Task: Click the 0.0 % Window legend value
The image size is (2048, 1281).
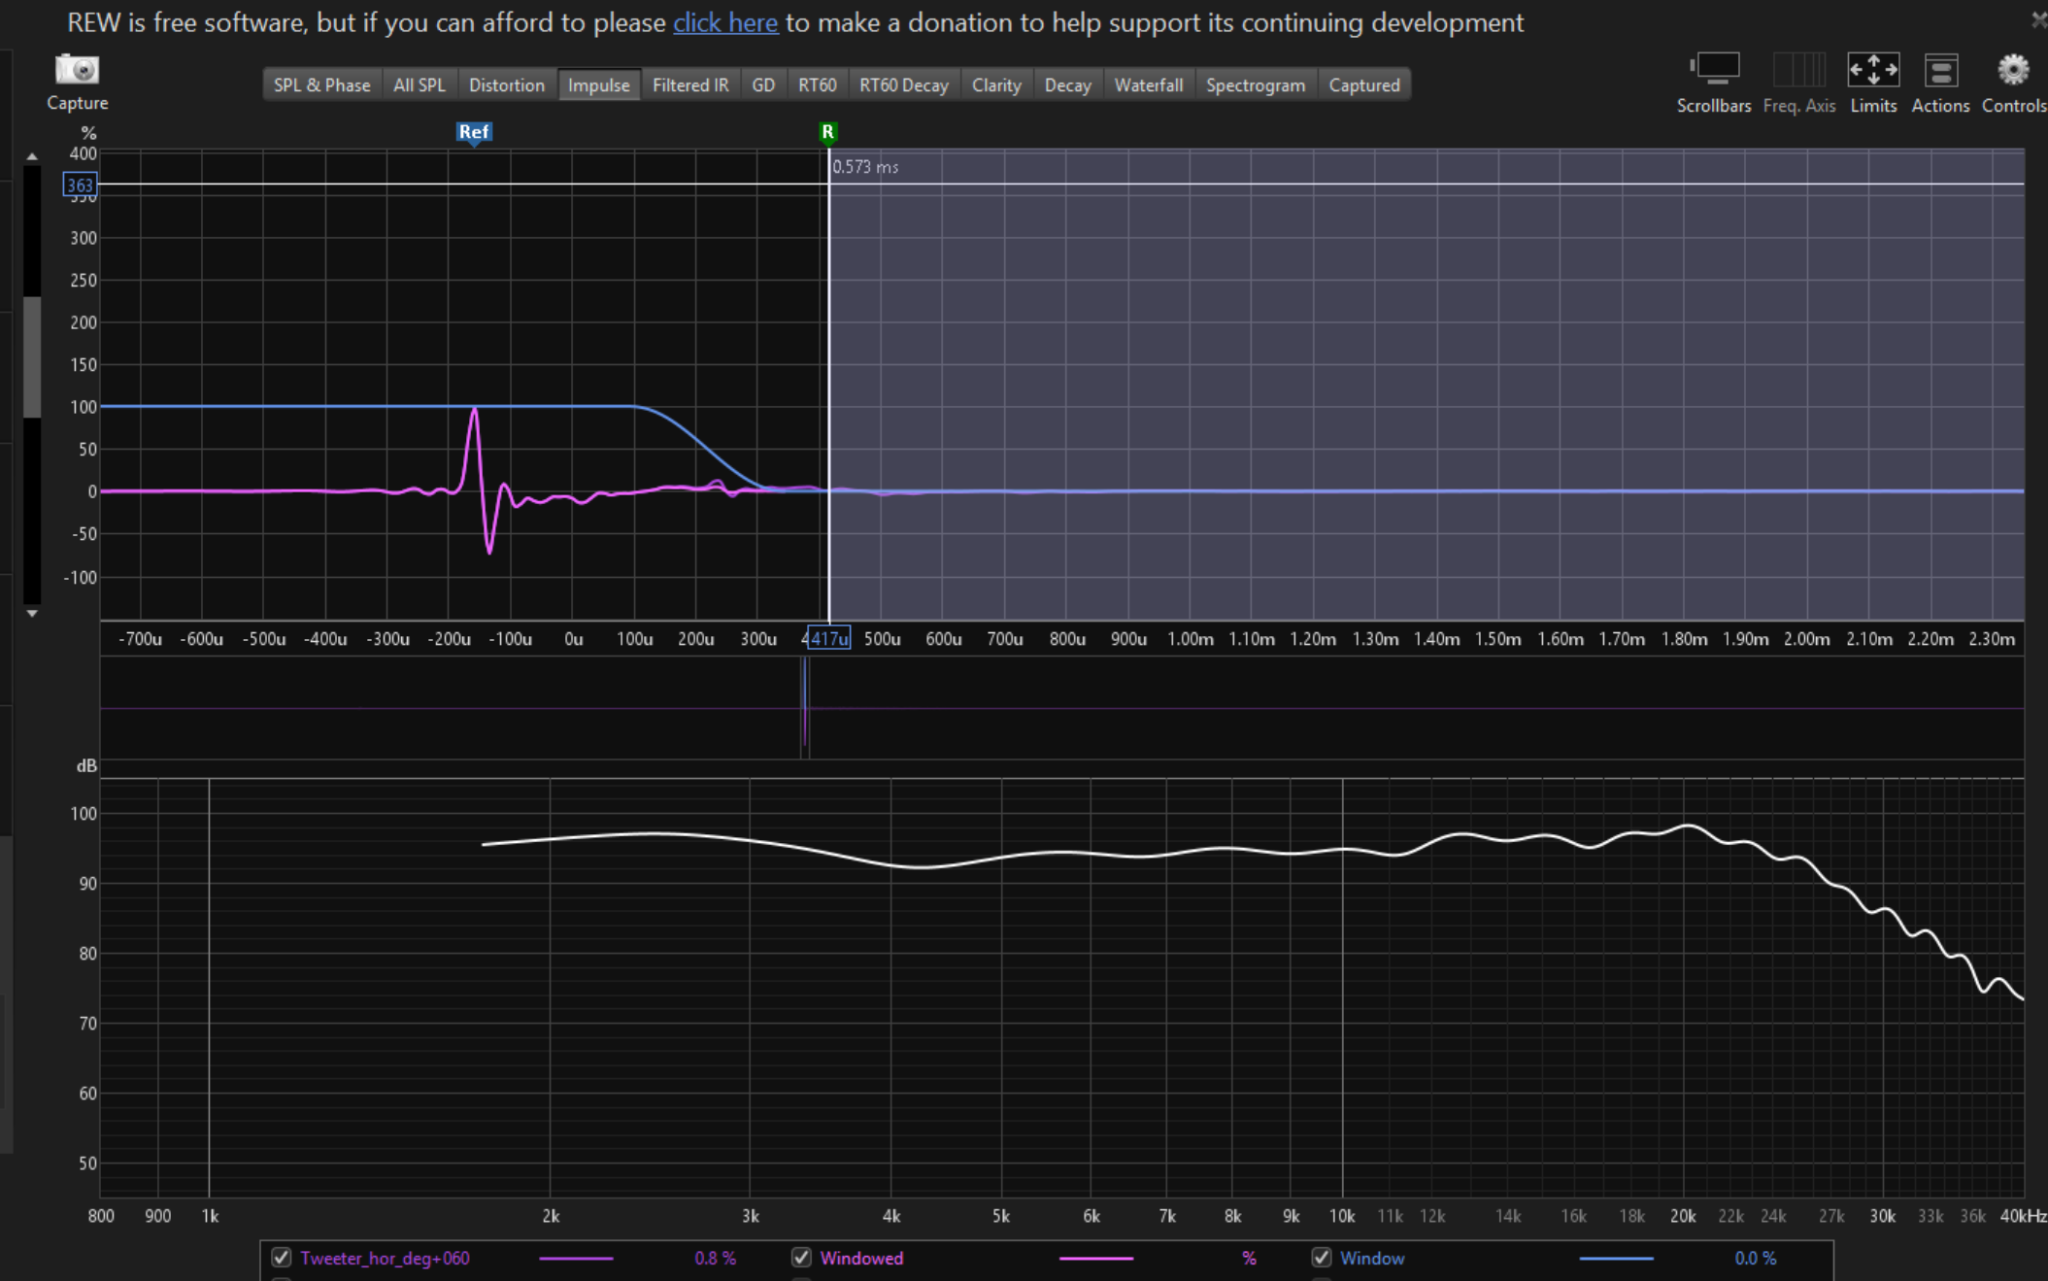Action: pos(1755,1258)
